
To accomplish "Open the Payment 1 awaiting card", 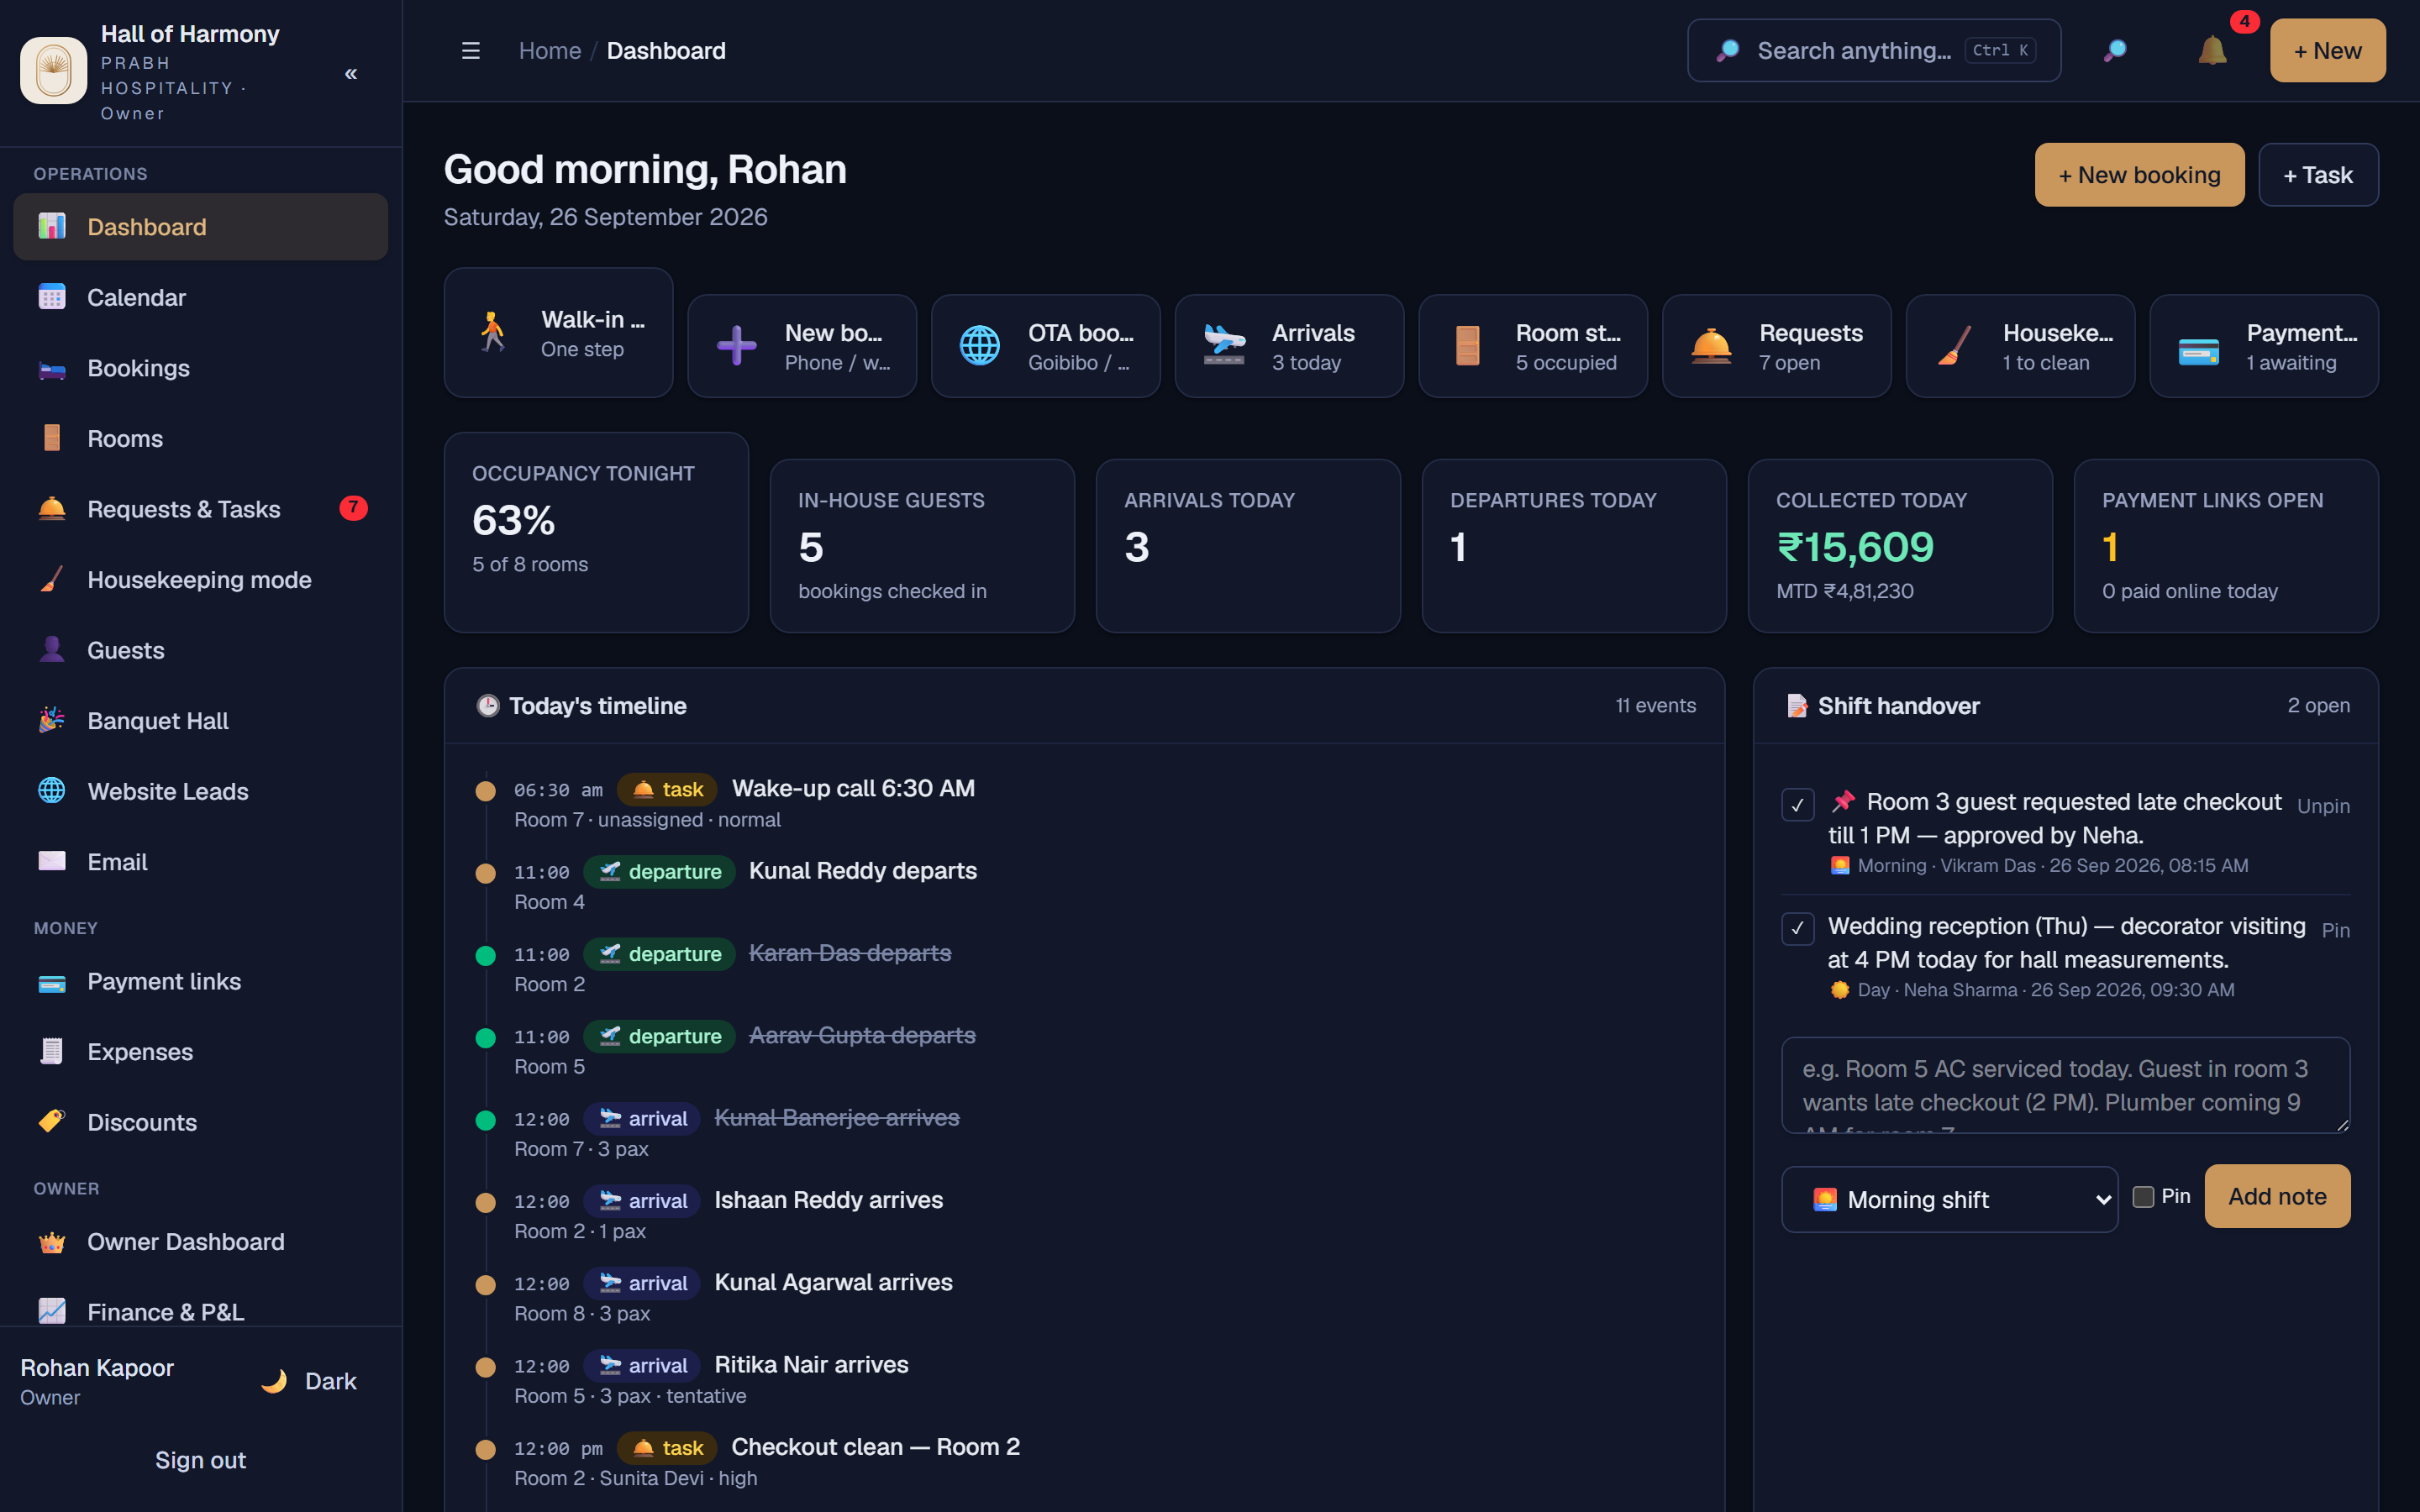I will (2264, 346).
